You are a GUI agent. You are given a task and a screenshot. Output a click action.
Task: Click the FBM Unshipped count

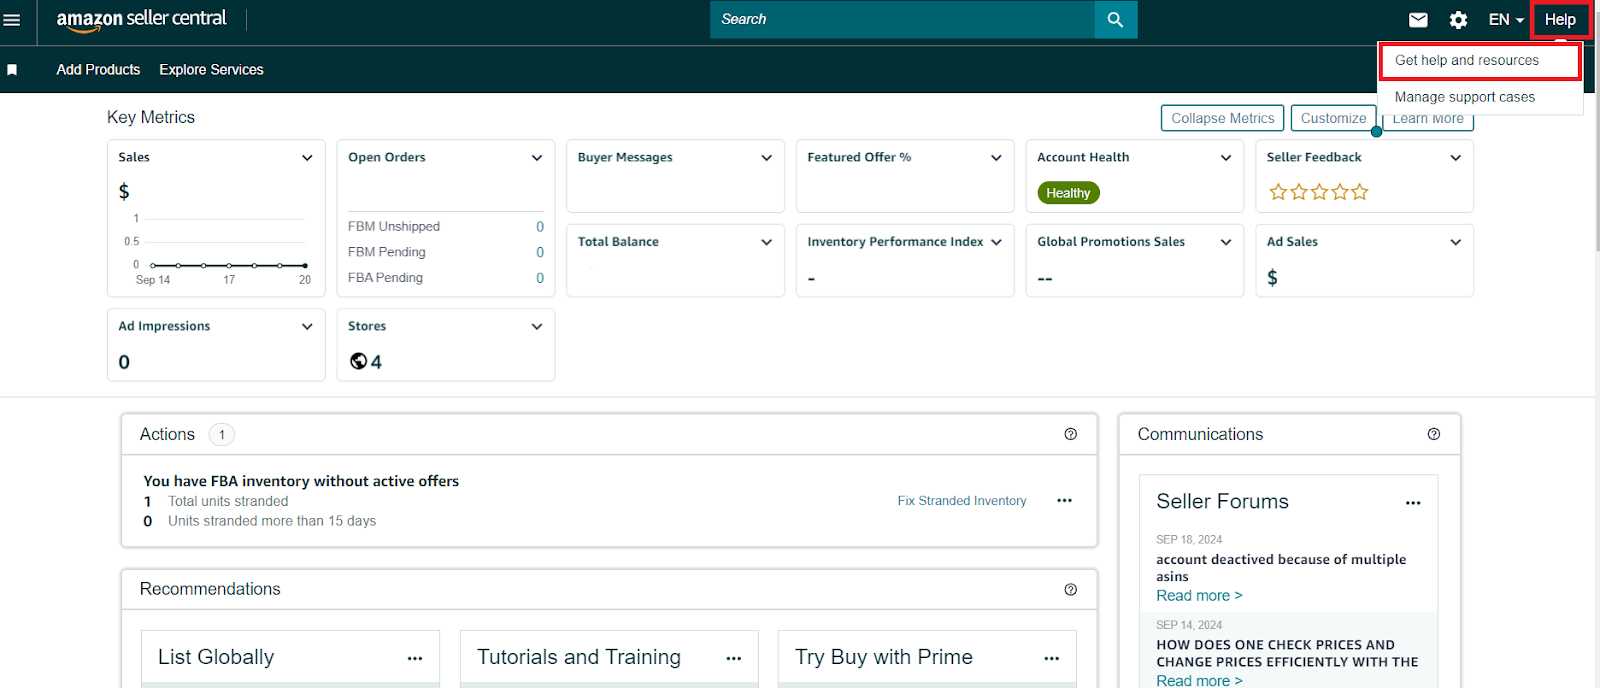click(540, 227)
